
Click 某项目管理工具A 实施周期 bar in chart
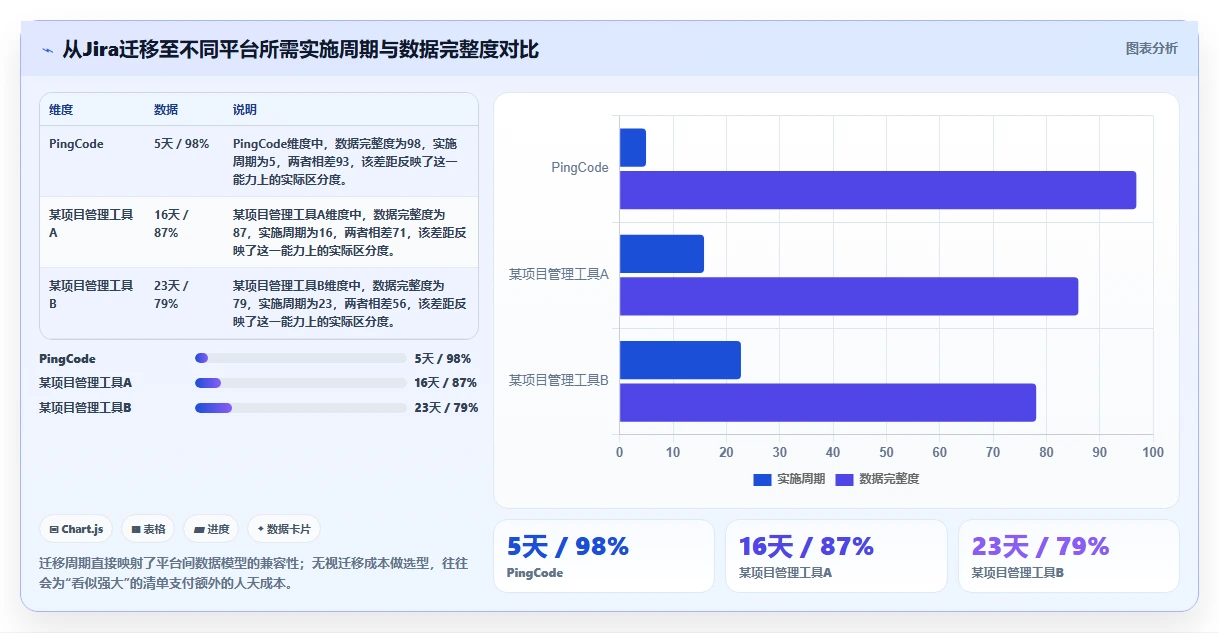[661, 254]
